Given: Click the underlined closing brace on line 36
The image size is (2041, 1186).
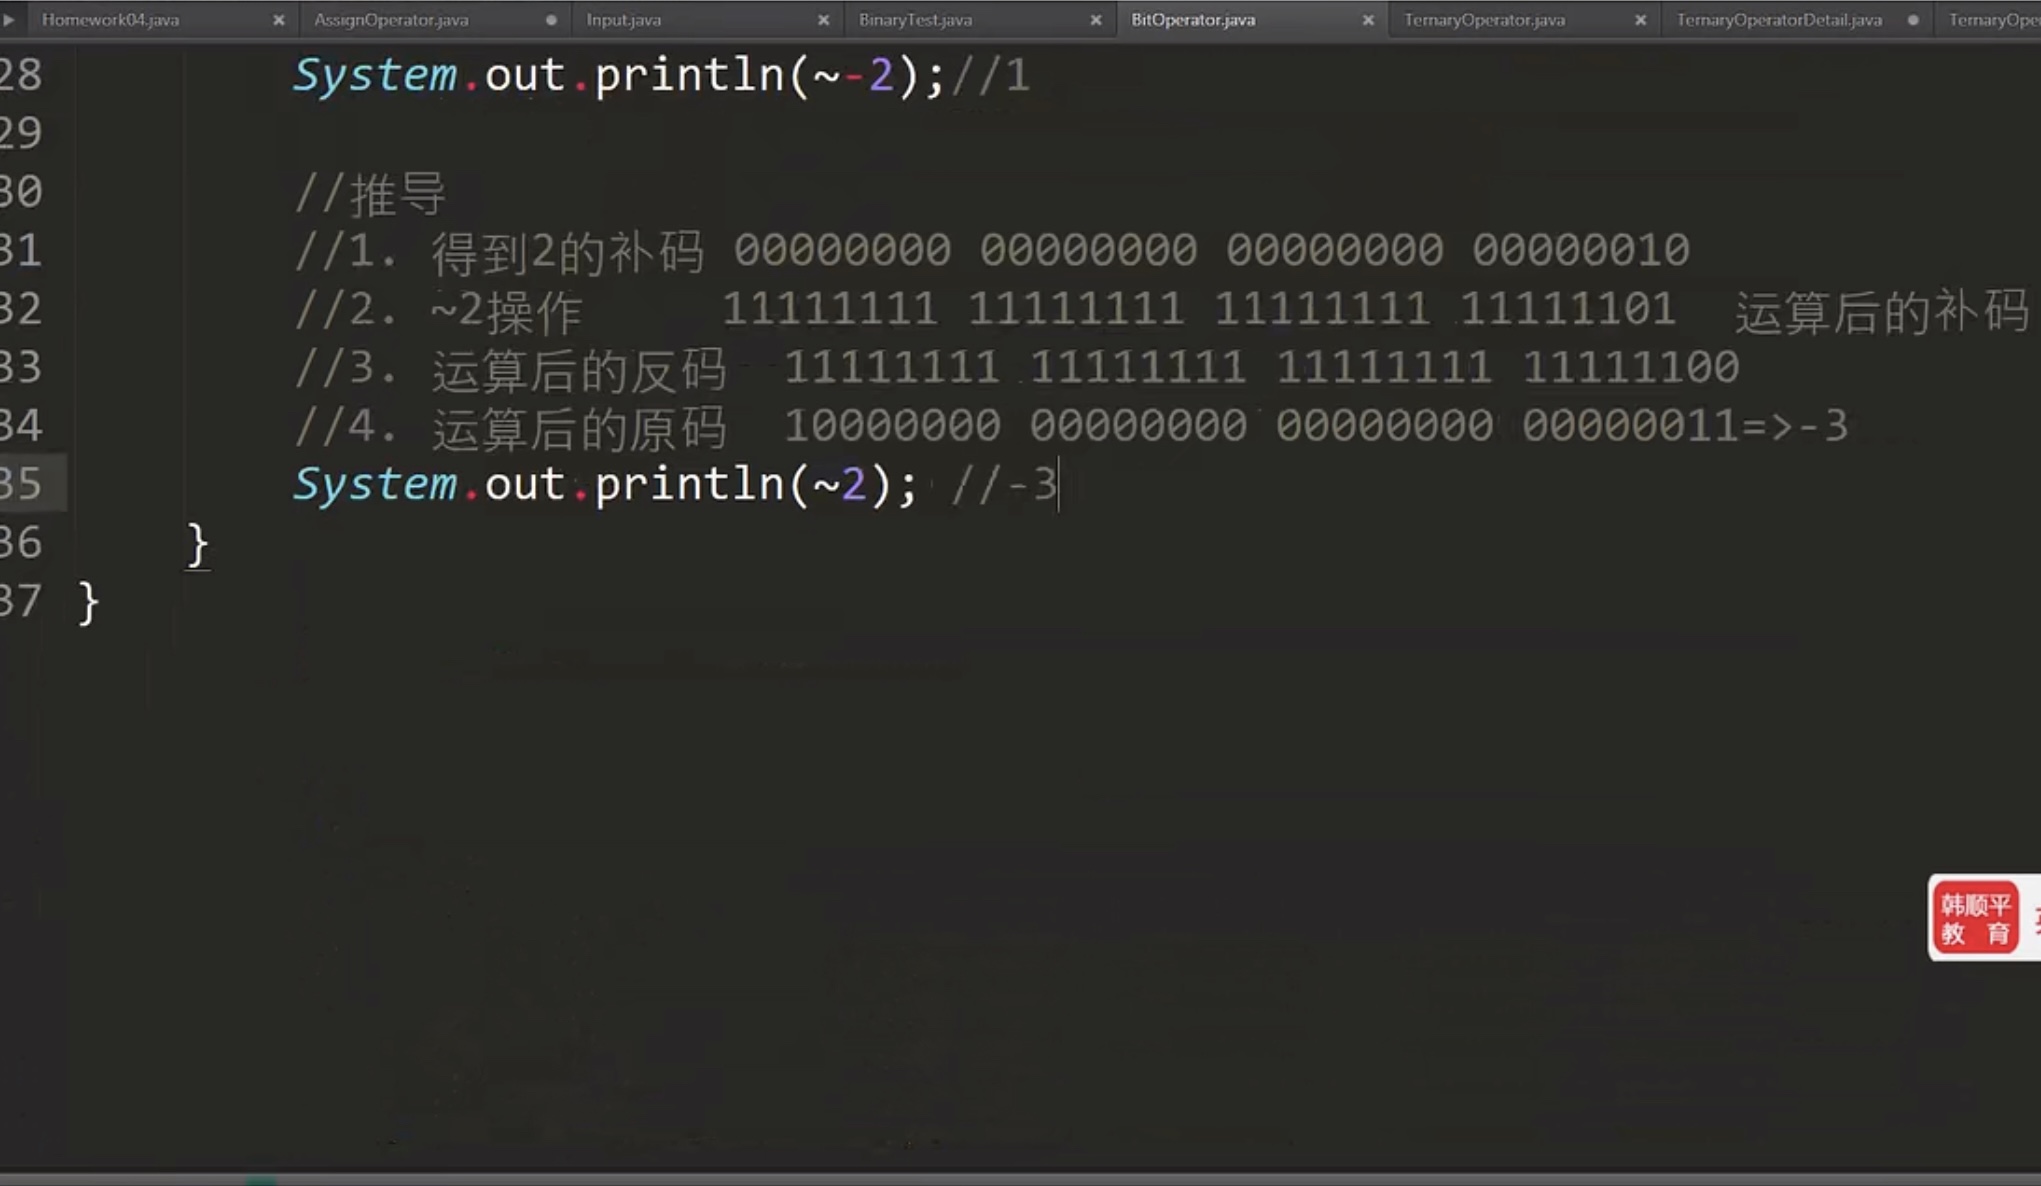Looking at the screenshot, I should click(197, 545).
